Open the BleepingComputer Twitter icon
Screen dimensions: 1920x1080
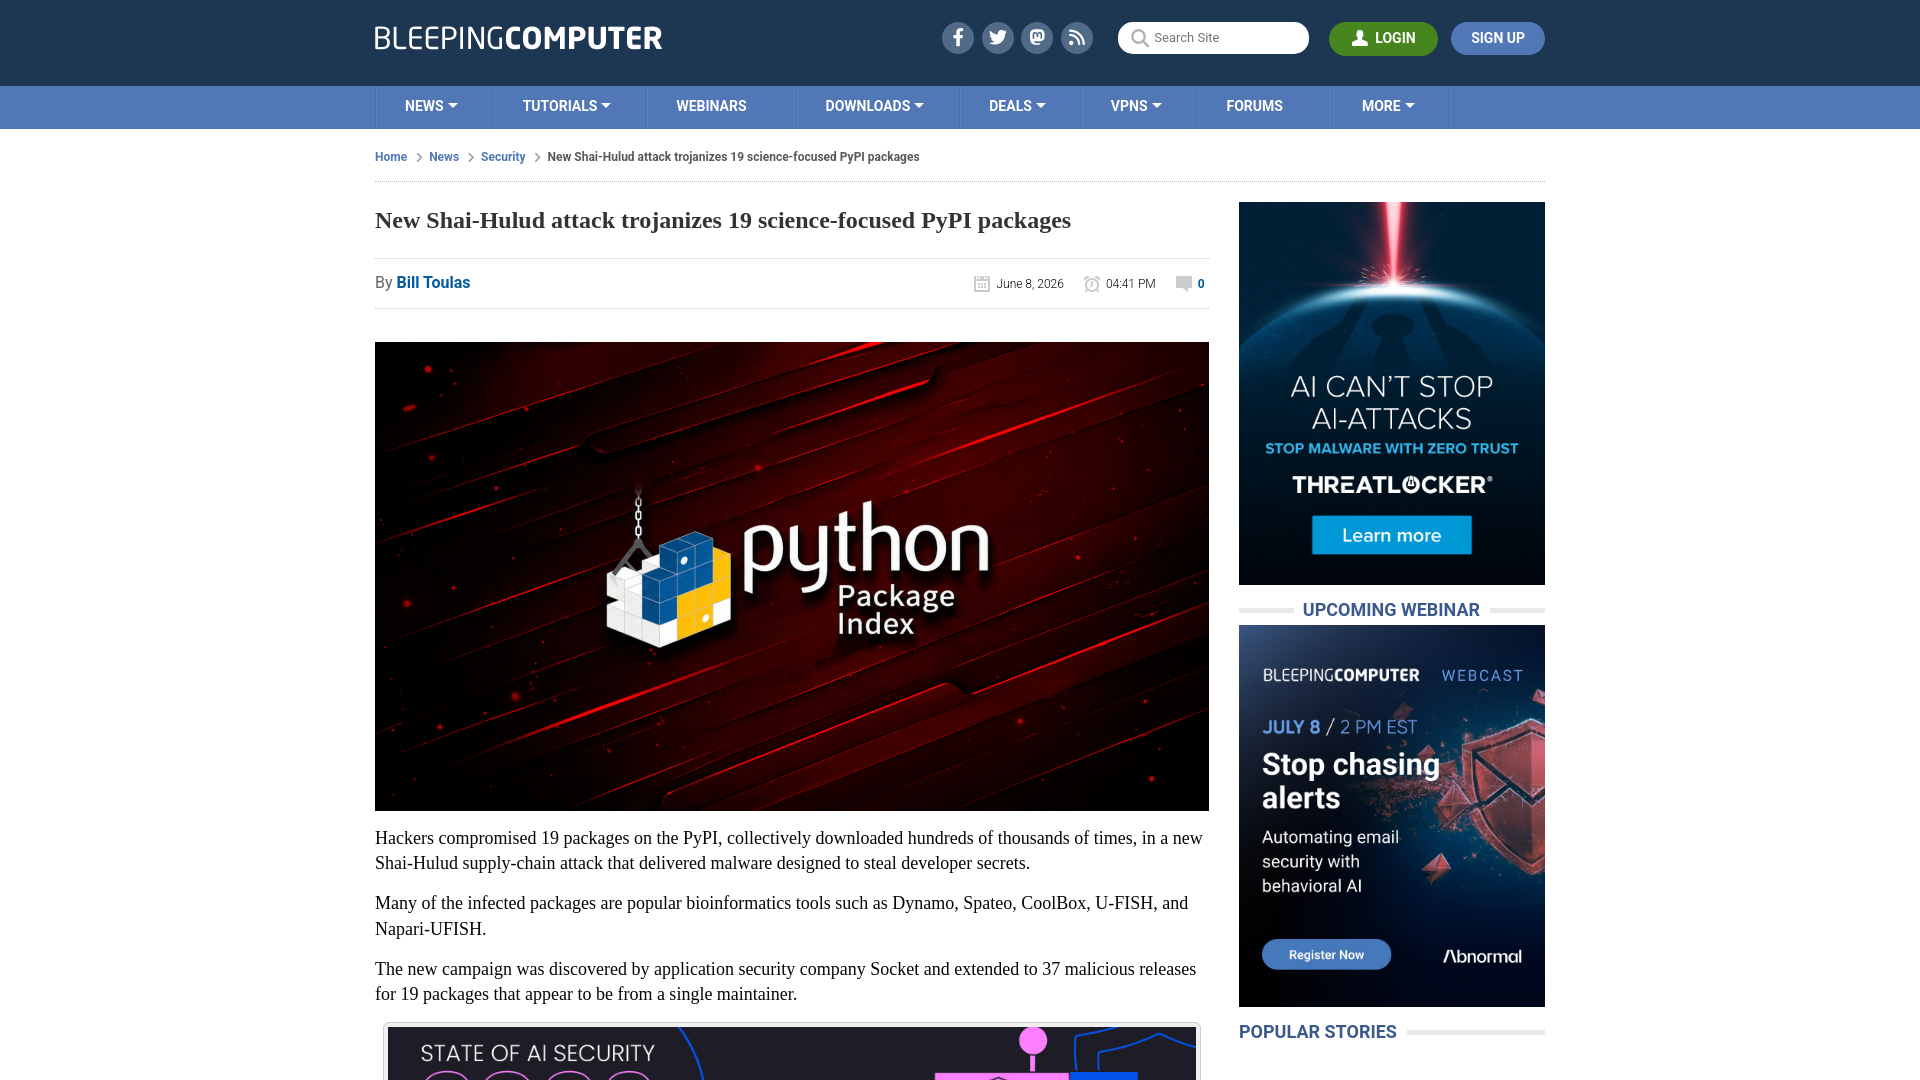(997, 38)
